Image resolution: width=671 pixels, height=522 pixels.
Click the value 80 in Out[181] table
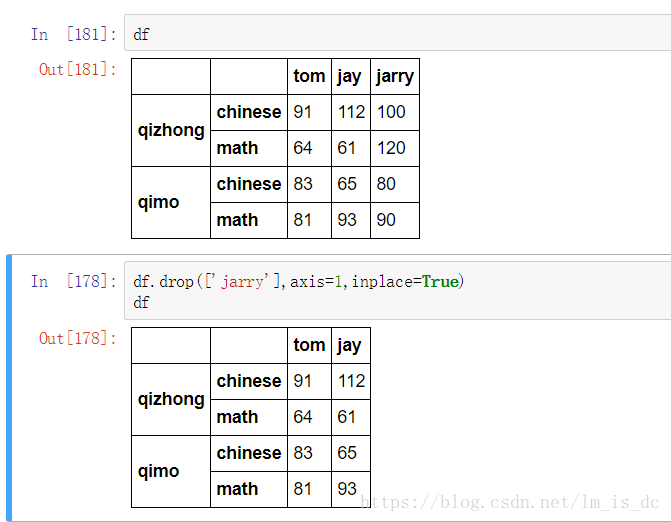click(395, 184)
